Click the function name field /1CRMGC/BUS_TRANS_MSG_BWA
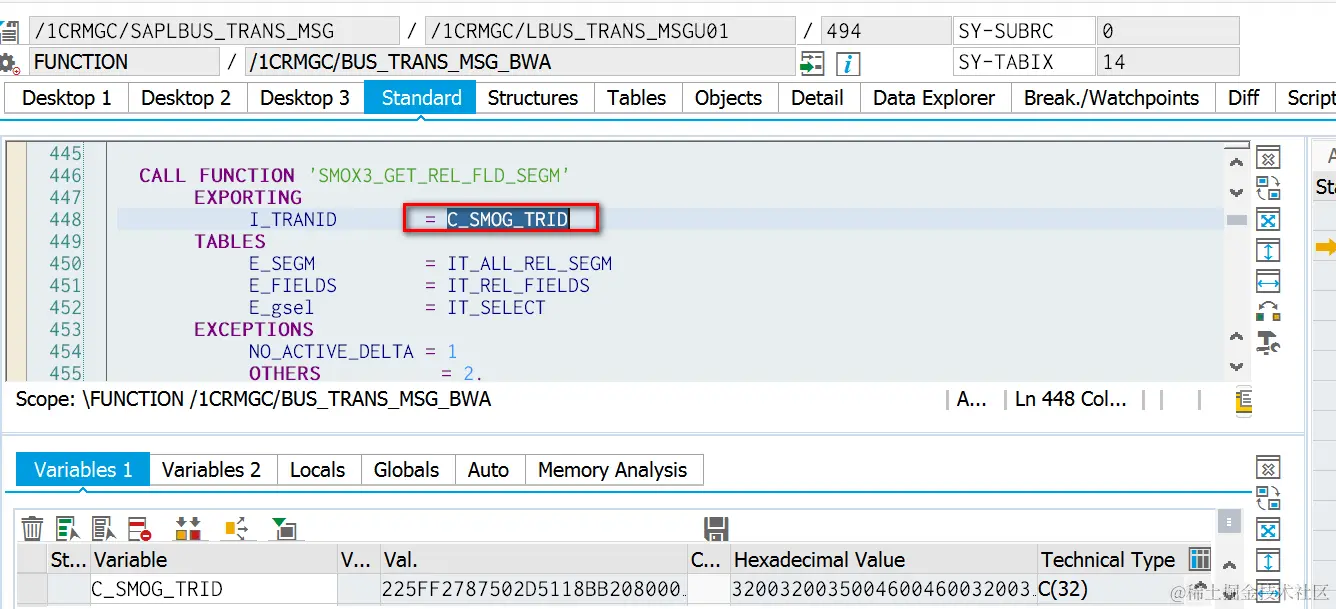Viewport: 1336px width, 609px height. point(519,63)
